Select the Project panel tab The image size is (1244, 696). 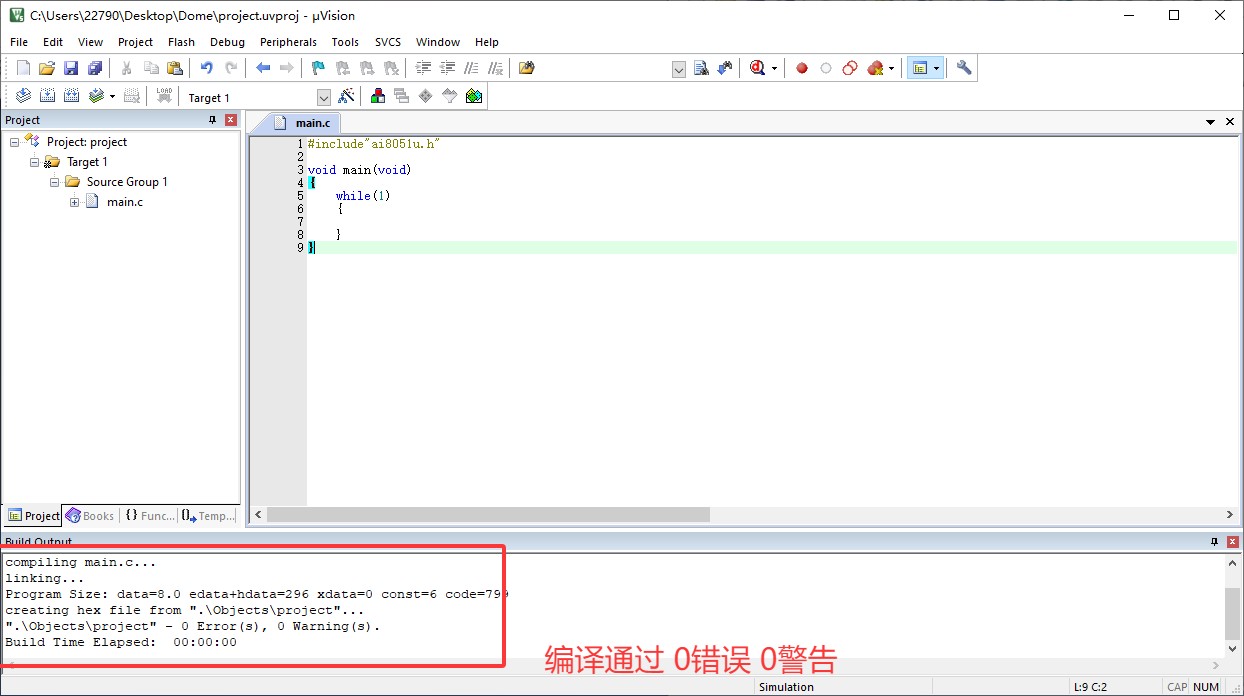(x=33, y=516)
